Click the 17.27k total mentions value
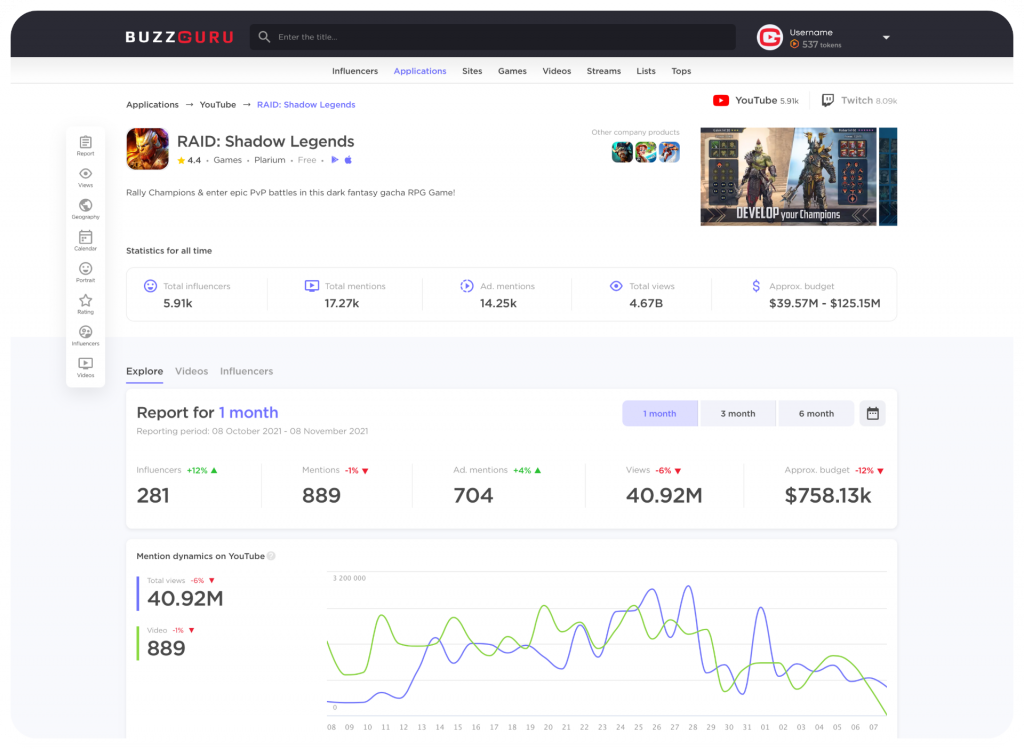The image size is (1024, 749). tap(342, 304)
